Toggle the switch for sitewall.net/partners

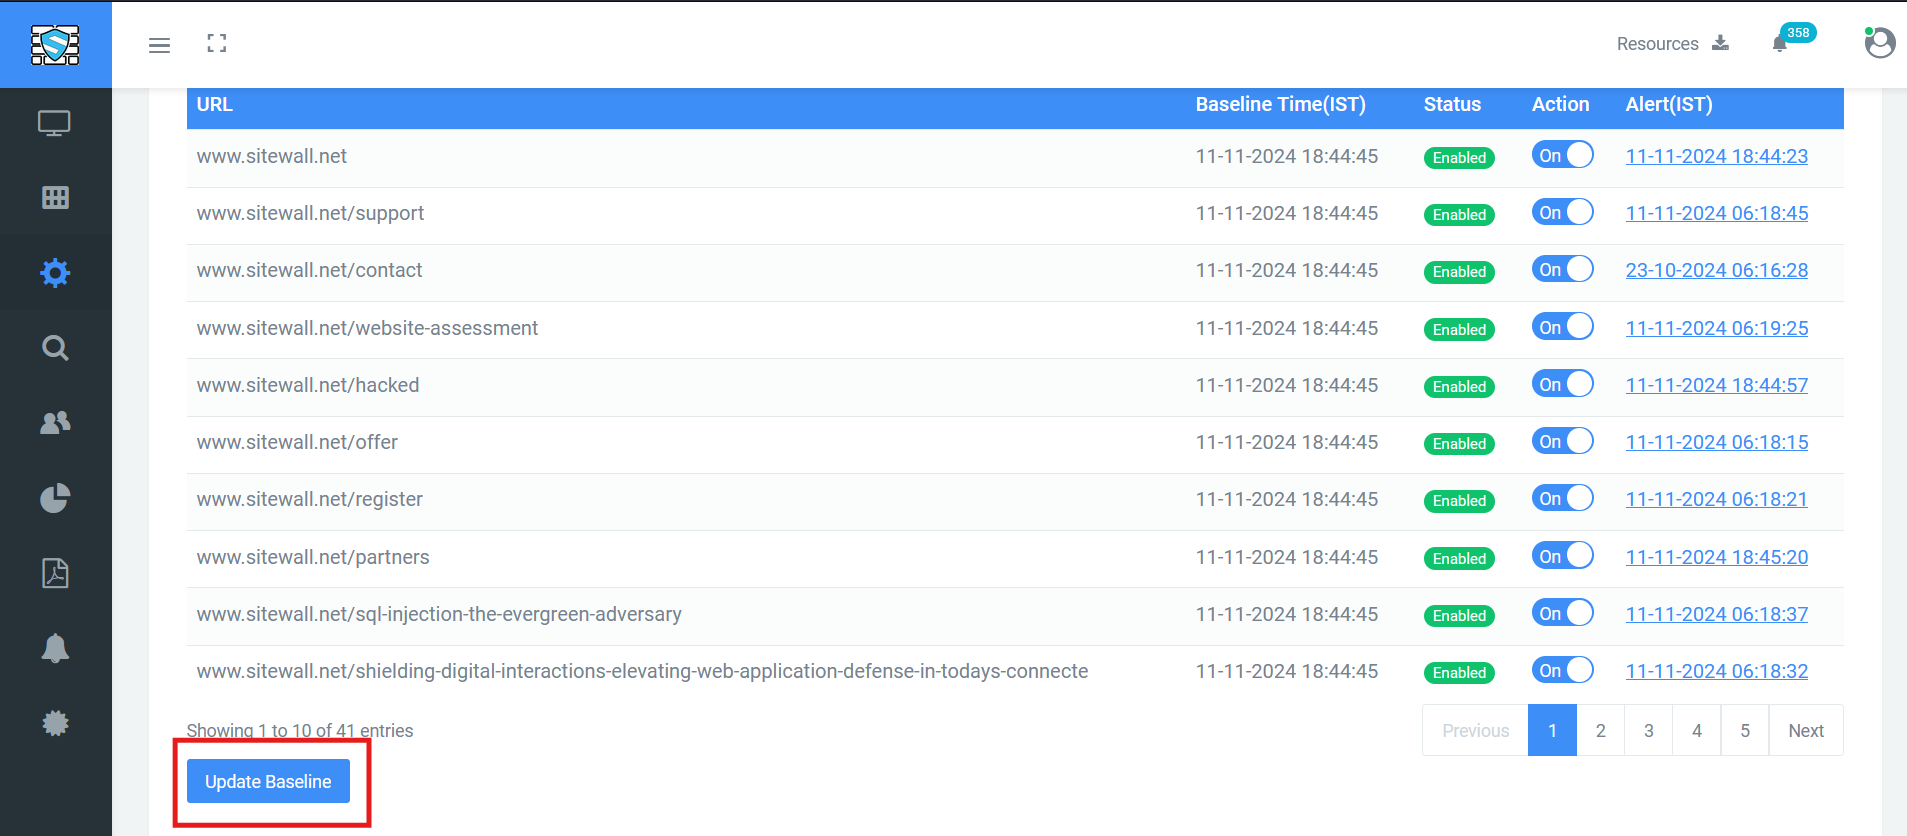pyautogui.click(x=1562, y=556)
